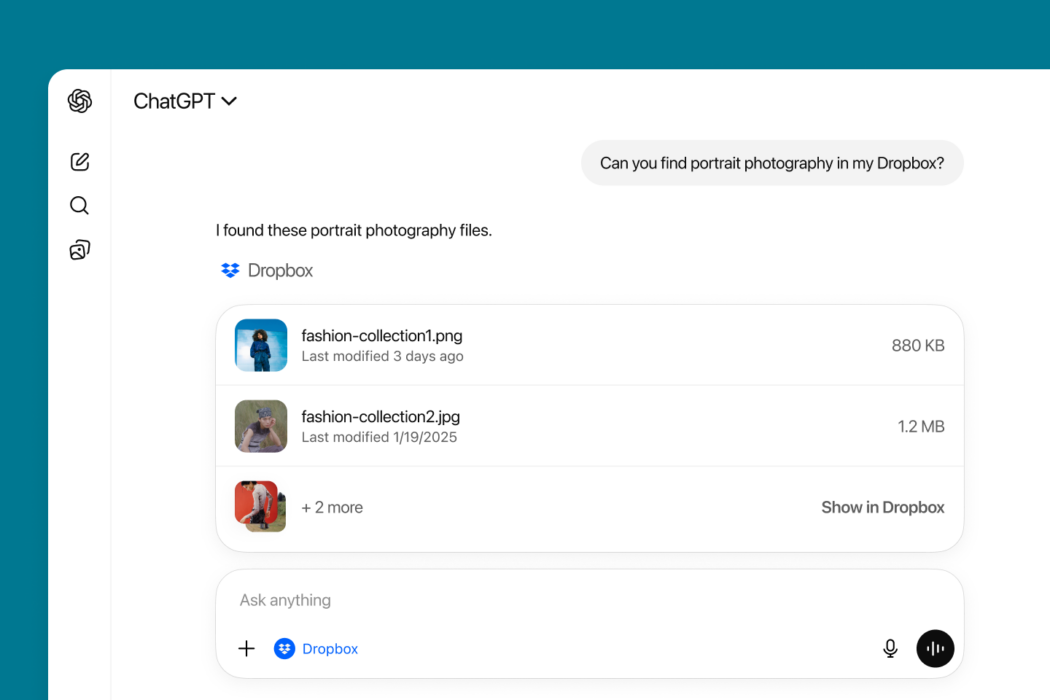Start a new chat with compose icon

click(x=80, y=162)
